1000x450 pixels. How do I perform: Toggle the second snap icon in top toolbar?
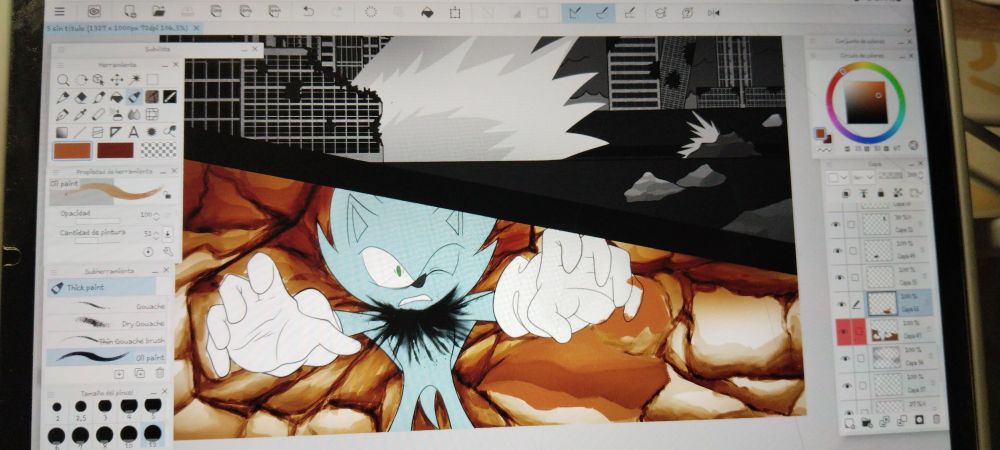coord(603,13)
